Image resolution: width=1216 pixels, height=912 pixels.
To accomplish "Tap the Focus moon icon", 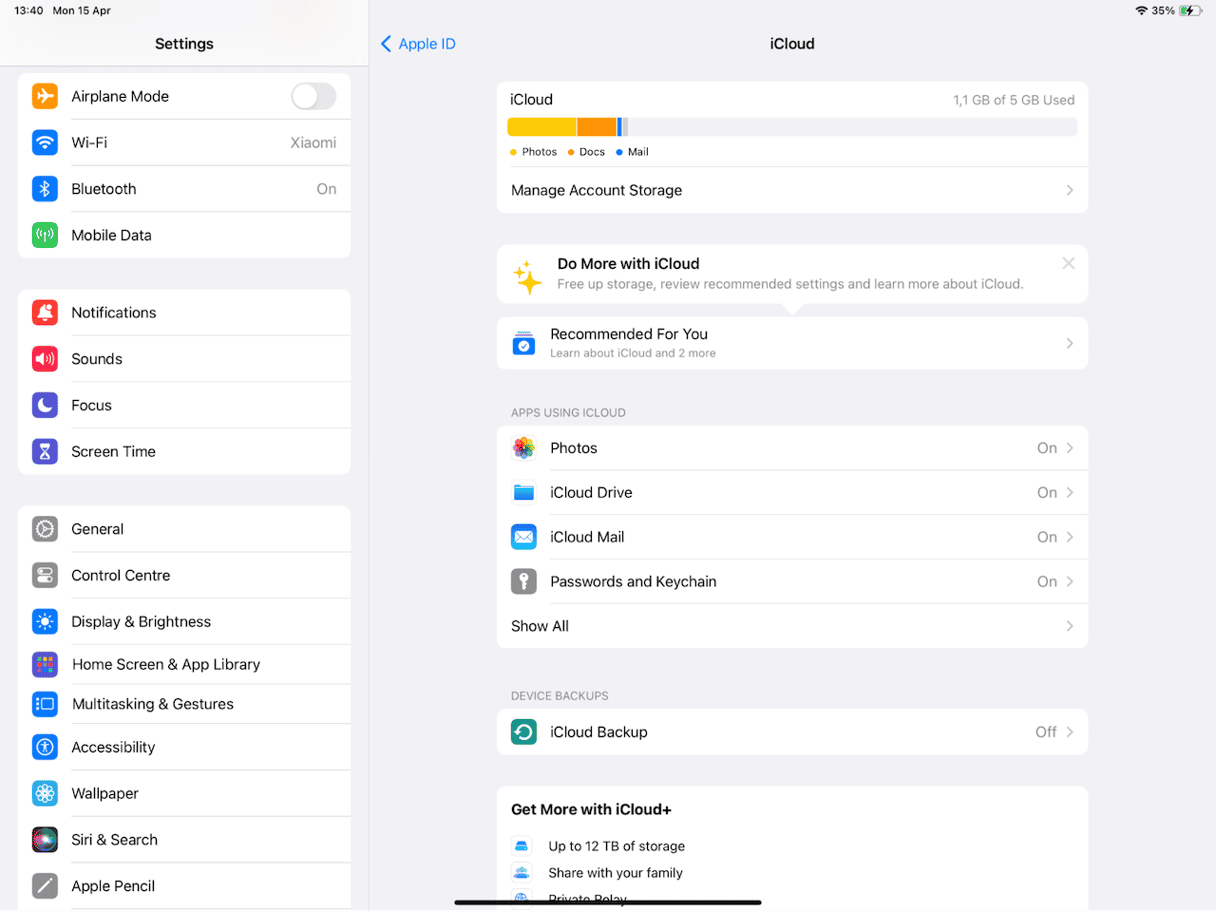I will coord(45,405).
